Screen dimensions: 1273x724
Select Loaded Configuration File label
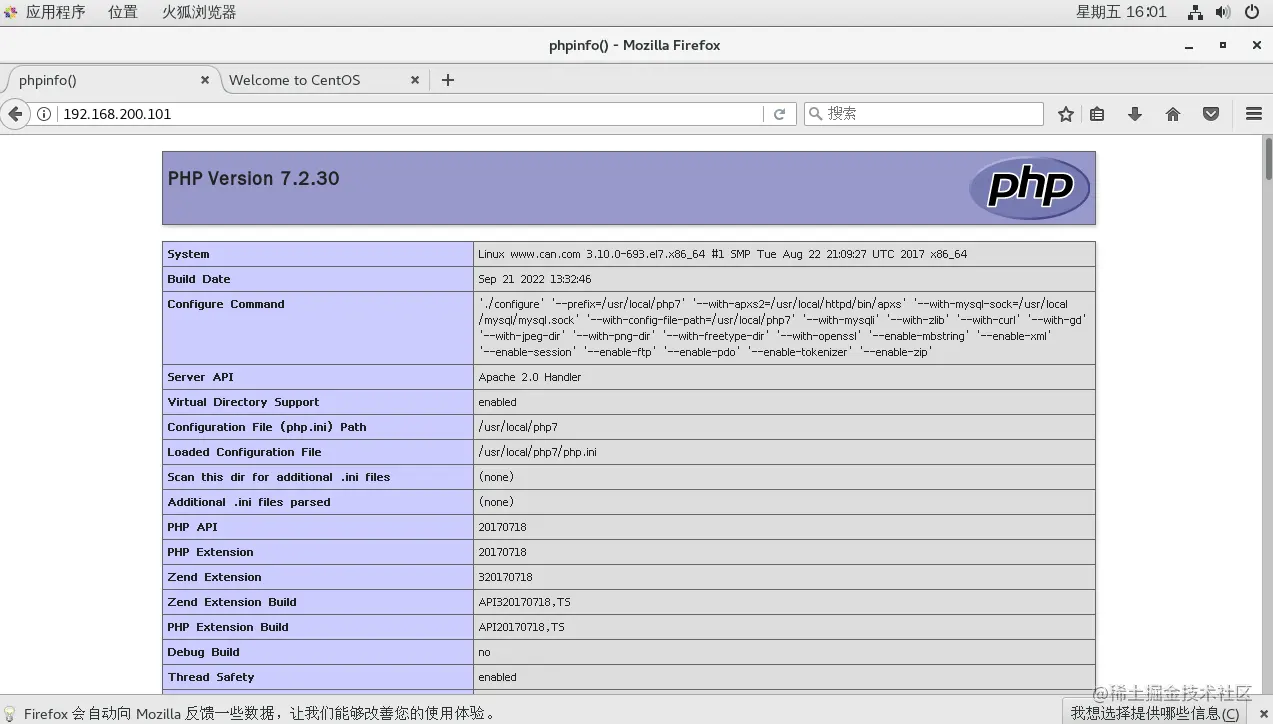[x=244, y=452]
